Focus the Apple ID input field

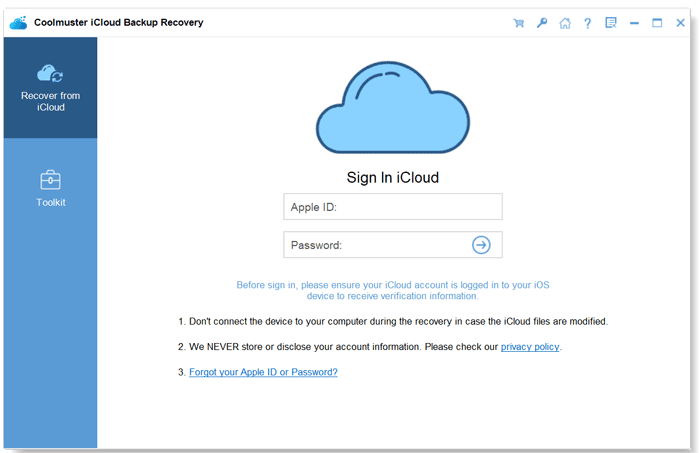(393, 207)
